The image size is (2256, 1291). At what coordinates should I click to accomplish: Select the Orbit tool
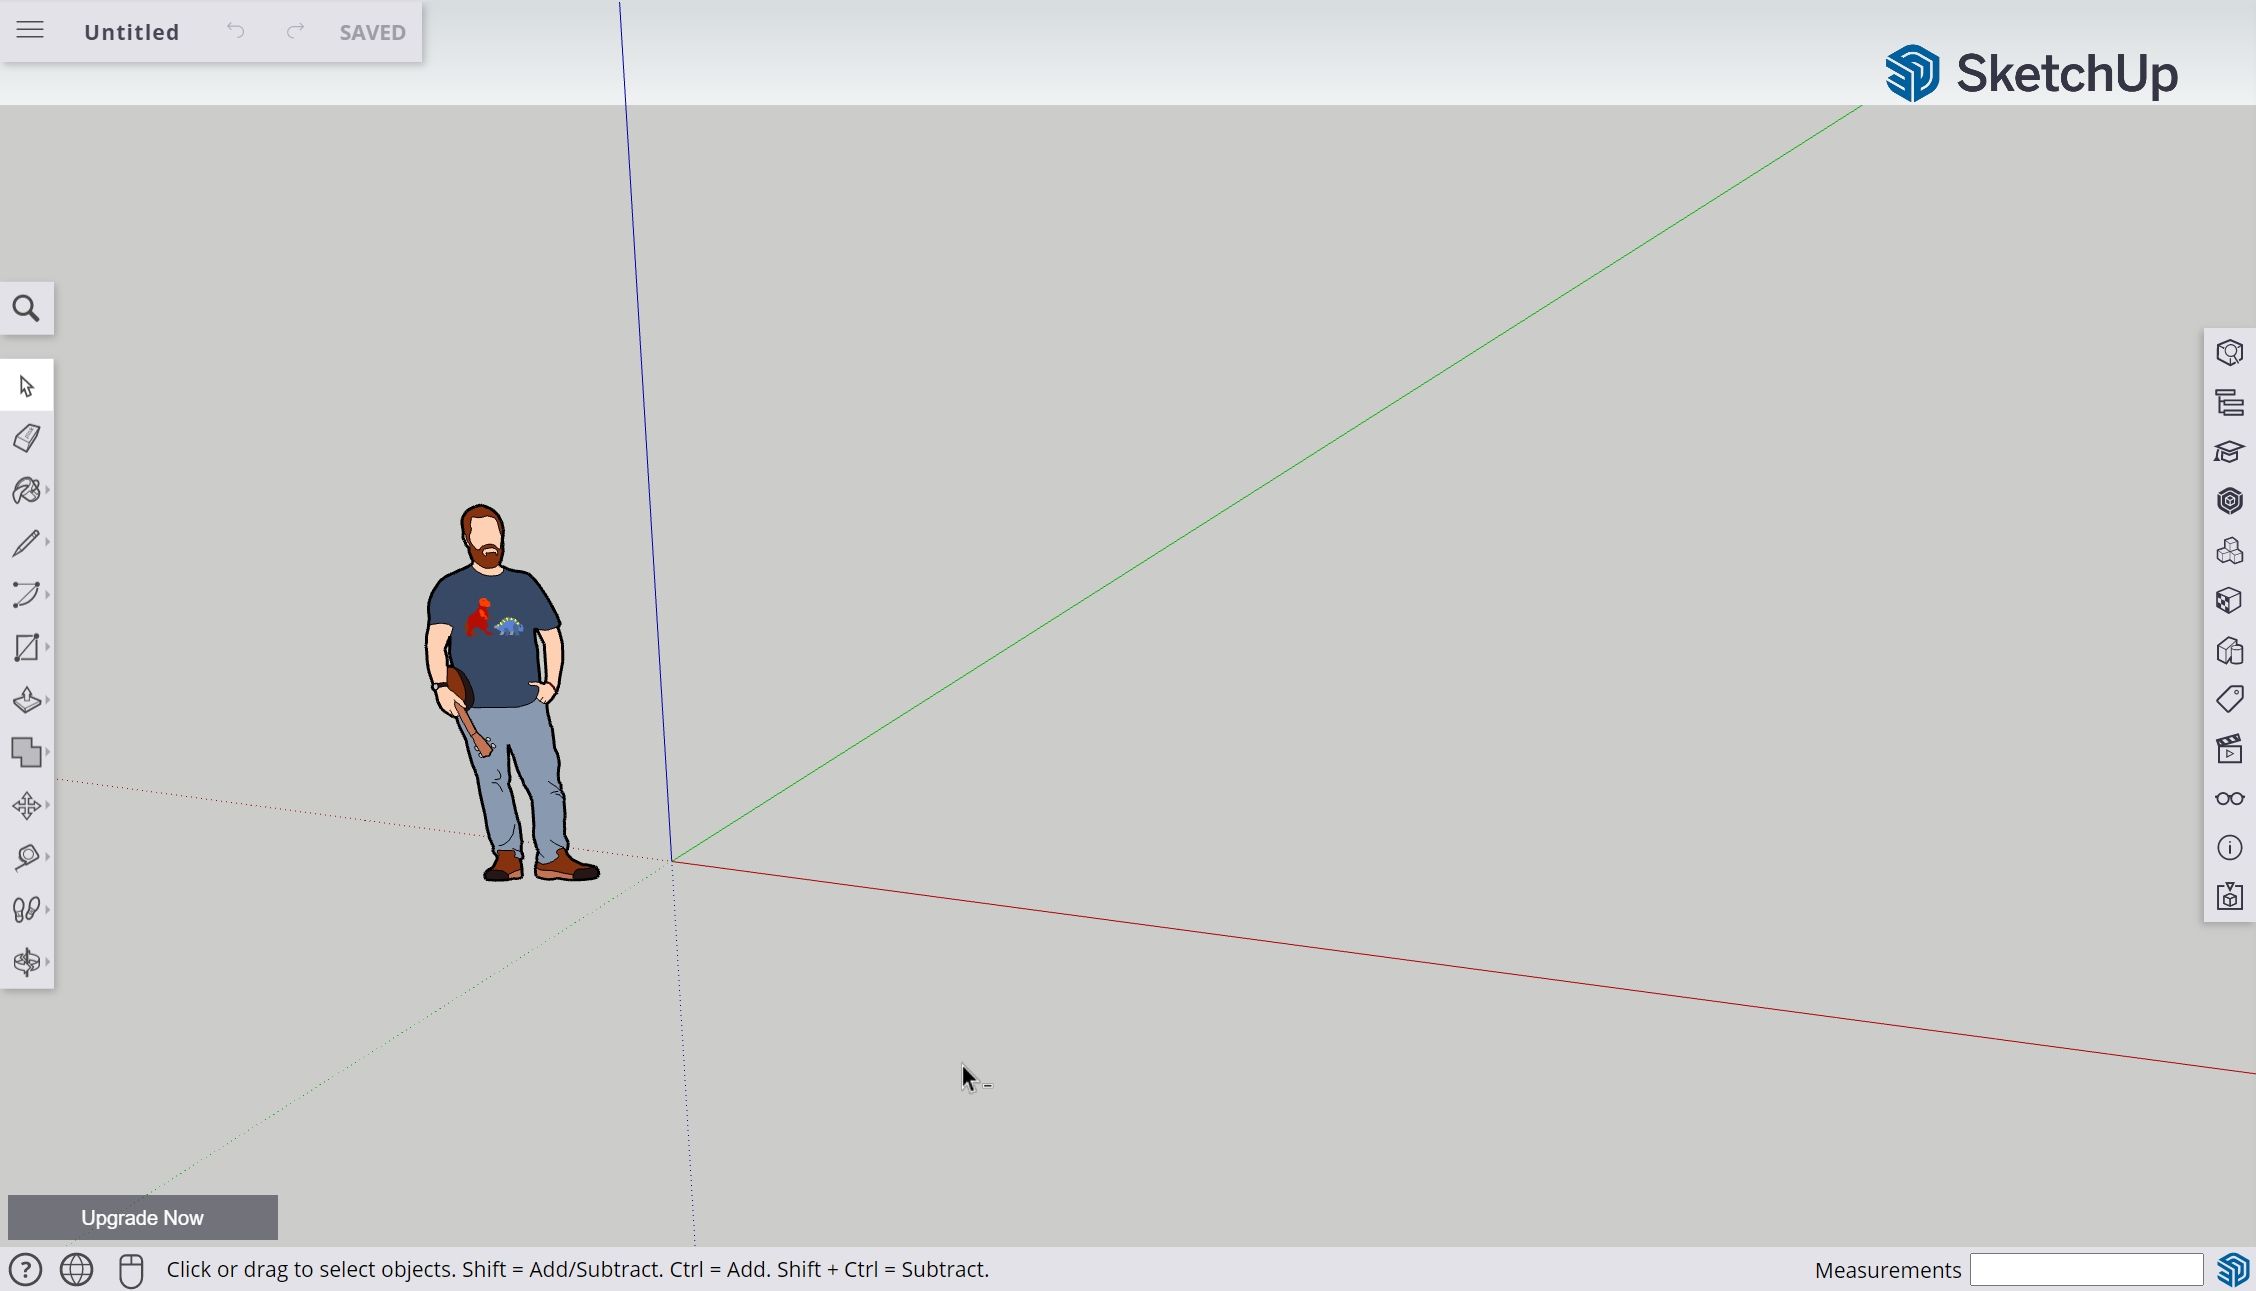pos(26,961)
